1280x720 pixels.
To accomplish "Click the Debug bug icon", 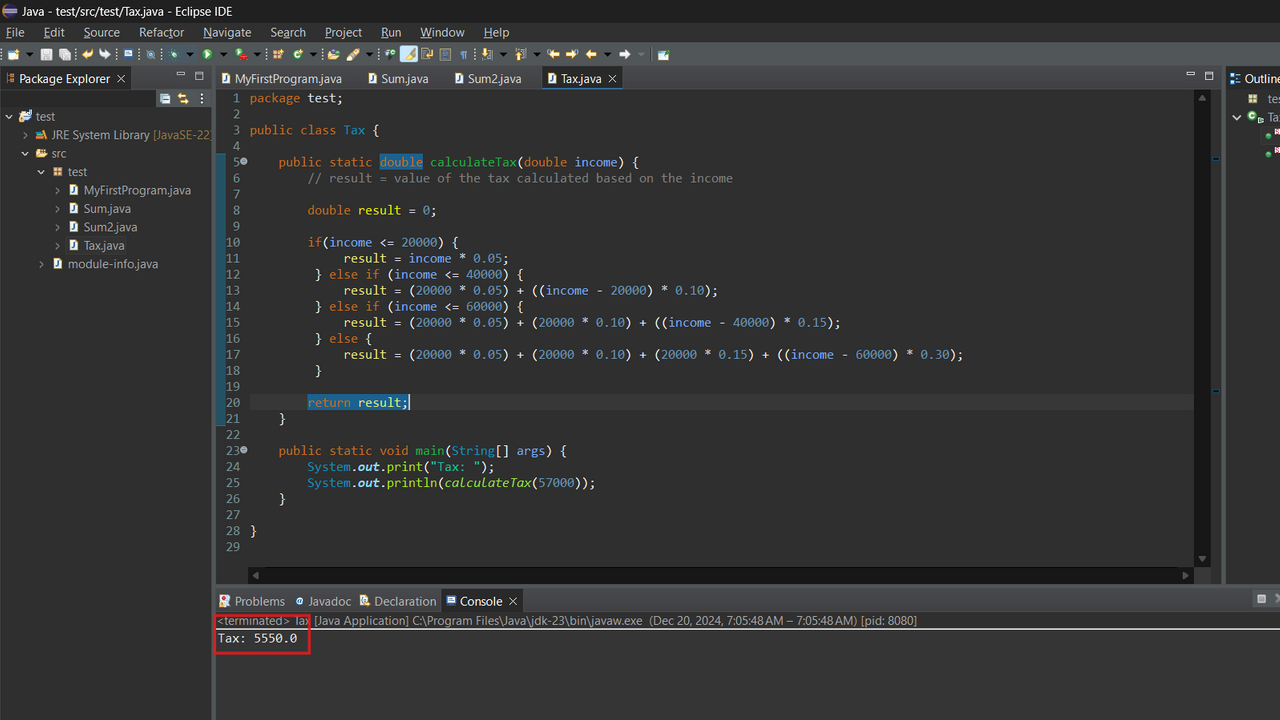I will tap(173, 54).
